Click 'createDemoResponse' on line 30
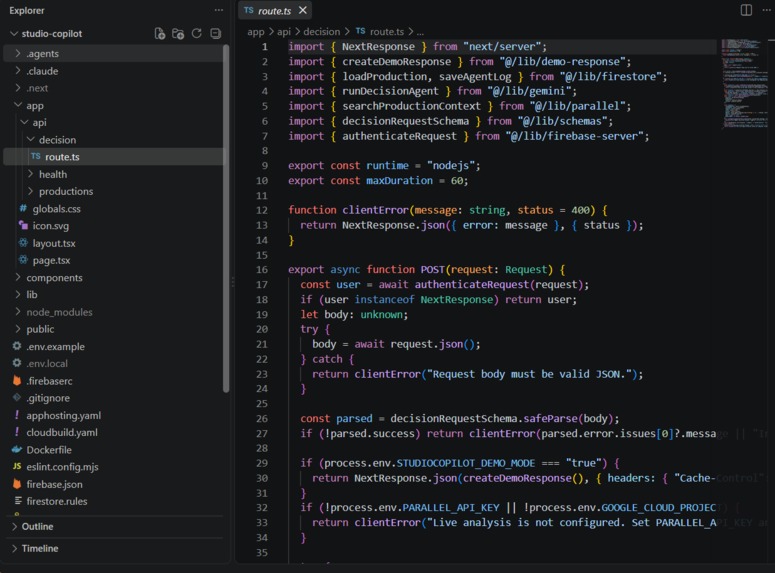Image resolution: width=775 pixels, height=573 pixels. [x=517, y=478]
